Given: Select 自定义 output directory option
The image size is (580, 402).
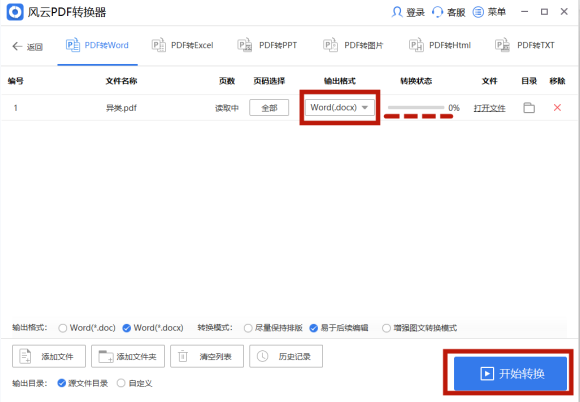Looking at the screenshot, I should (x=134, y=383).
